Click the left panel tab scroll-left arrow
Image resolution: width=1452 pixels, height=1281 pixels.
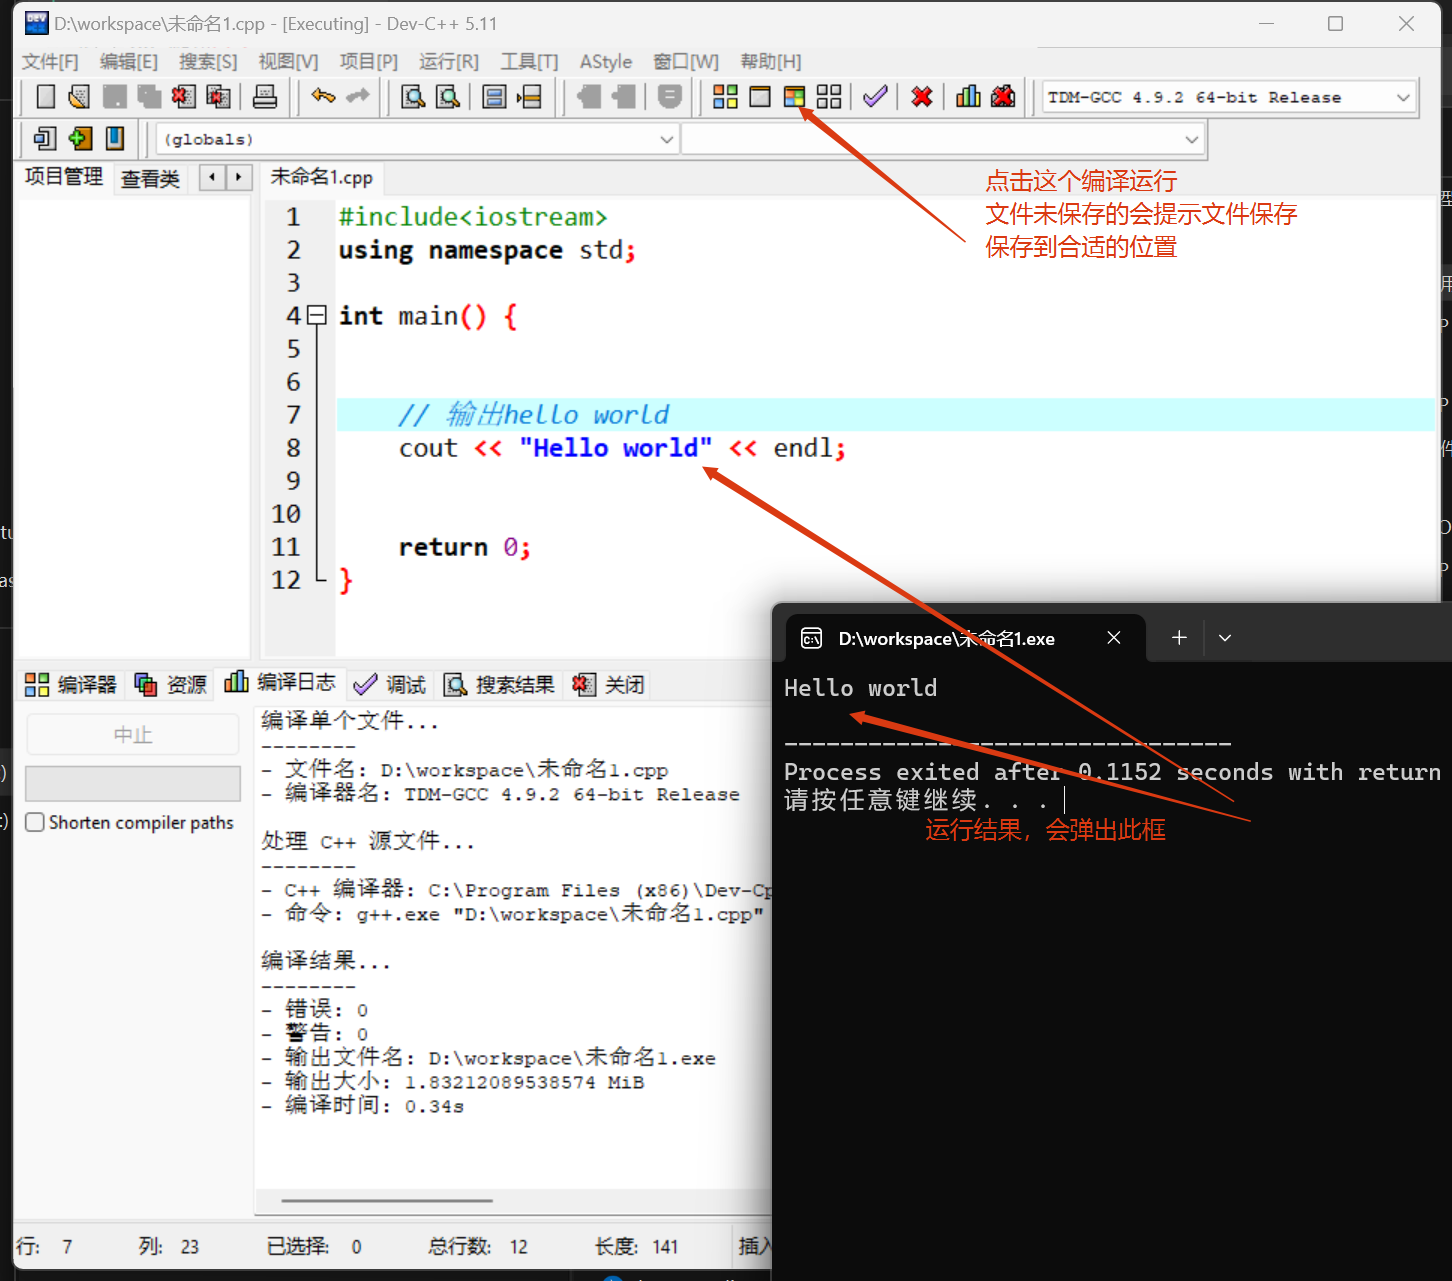(212, 178)
